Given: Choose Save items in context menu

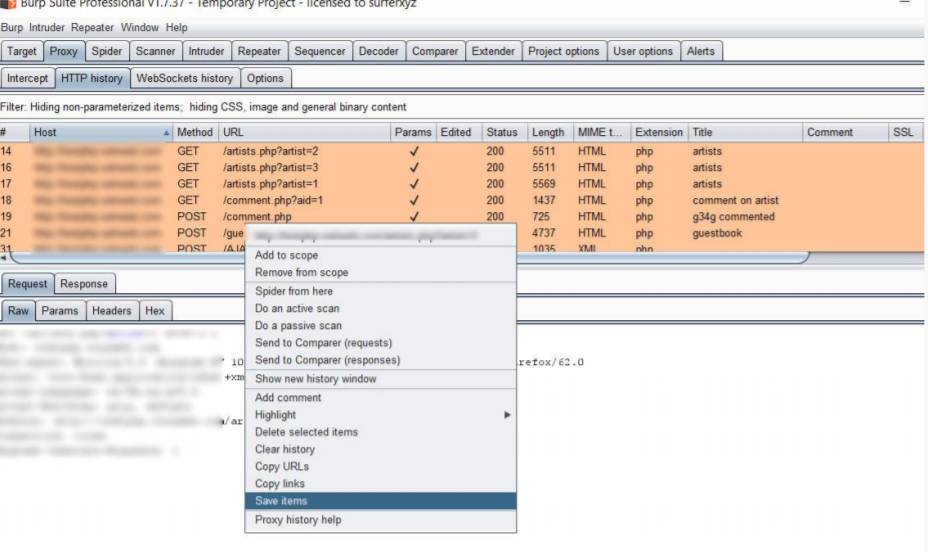Looking at the screenshot, I should click(x=381, y=501).
